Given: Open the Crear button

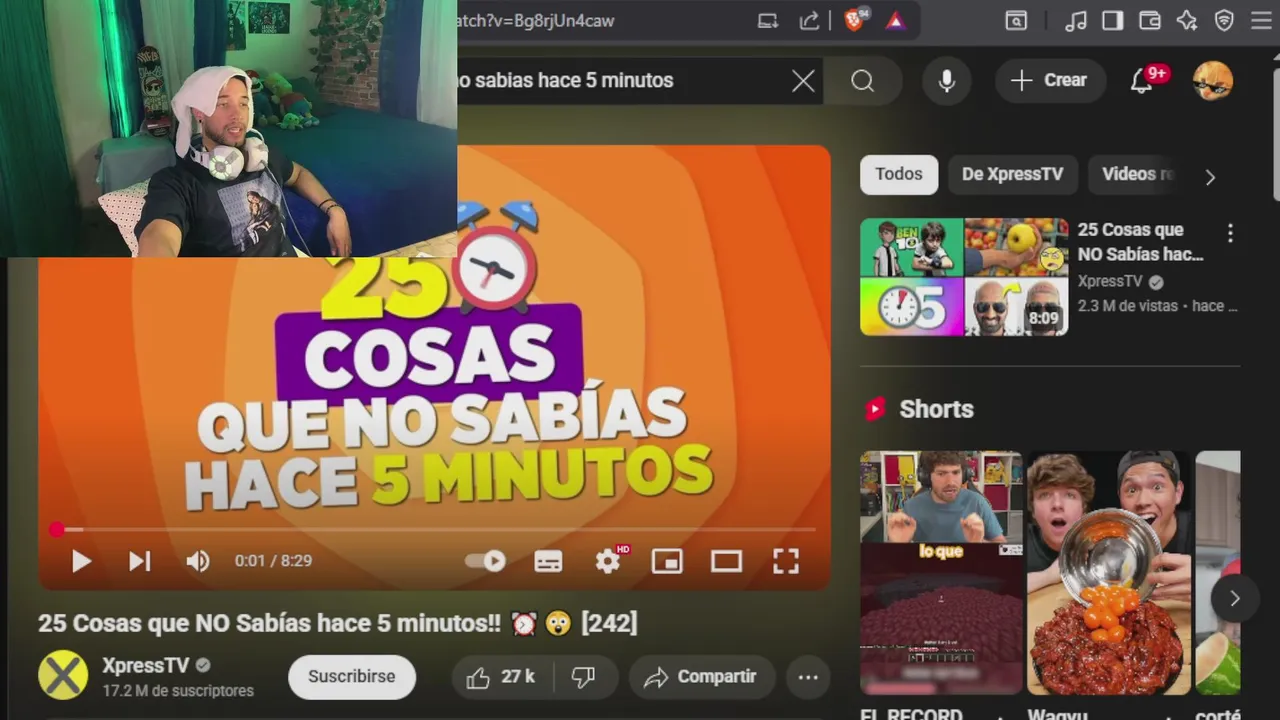Looking at the screenshot, I should click(x=1050, y=81).
